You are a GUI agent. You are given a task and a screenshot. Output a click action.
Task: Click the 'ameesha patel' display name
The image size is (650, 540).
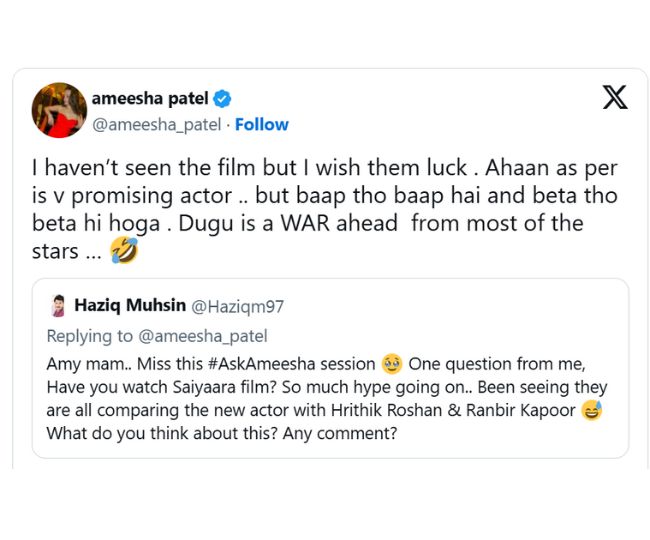click(x=150, y=98)
